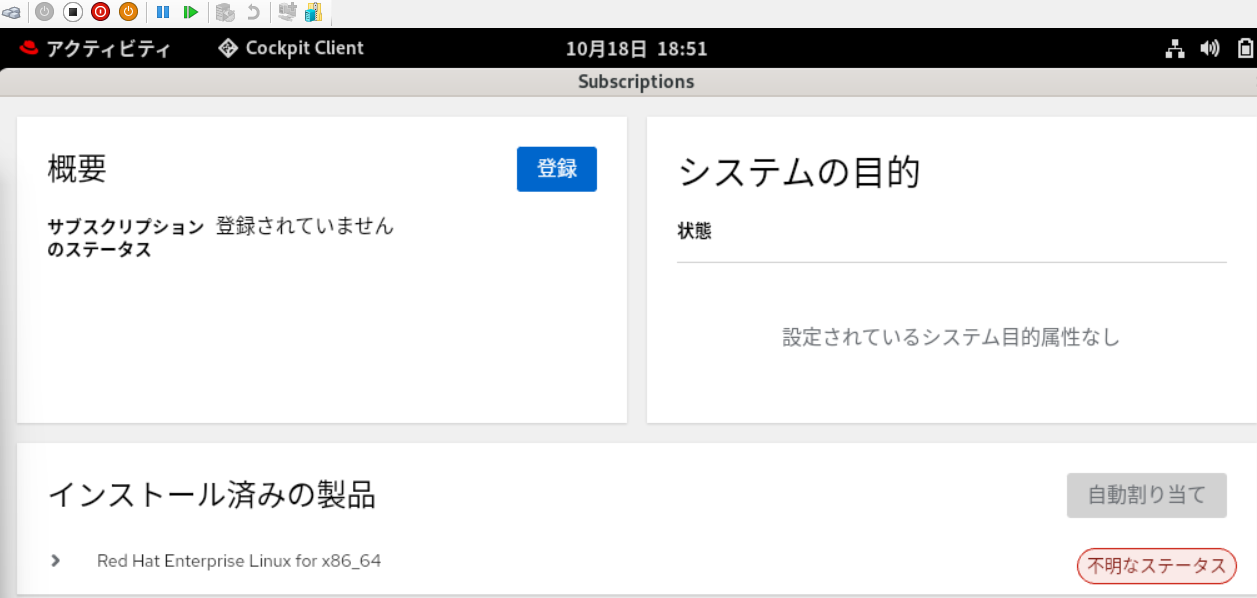Click the Red Hat Enterprise Linux for x86_64 text
The height and width of the screenshot is (598, 1257).
pos(239,561)
